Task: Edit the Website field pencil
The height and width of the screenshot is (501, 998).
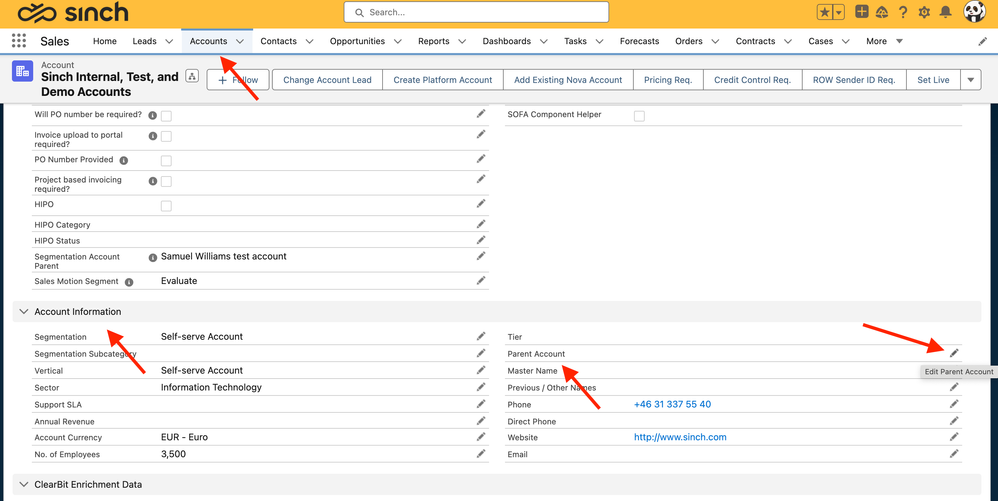Action: point(954,437)
